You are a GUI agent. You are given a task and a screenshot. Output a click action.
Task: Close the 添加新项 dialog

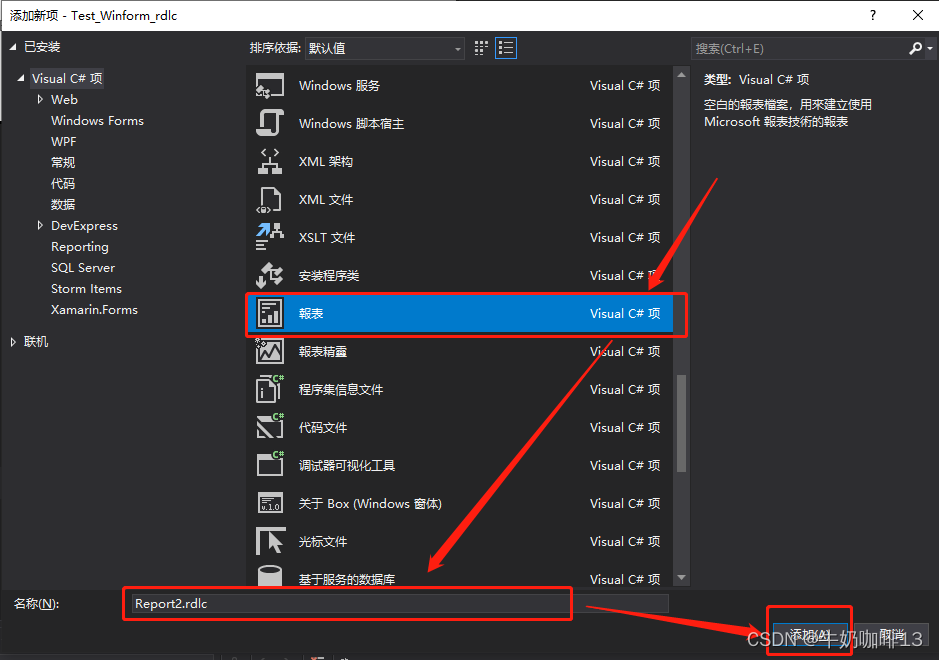(x=917, y=16)
